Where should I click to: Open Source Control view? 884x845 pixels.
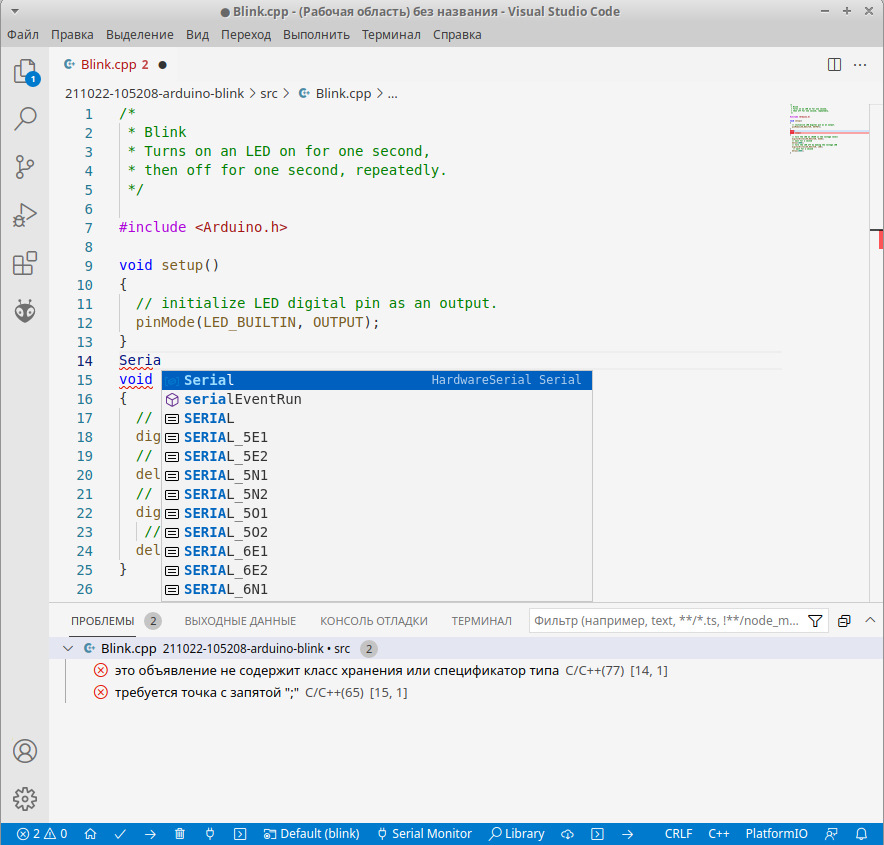pyautogui.click(x=24, y=167)
